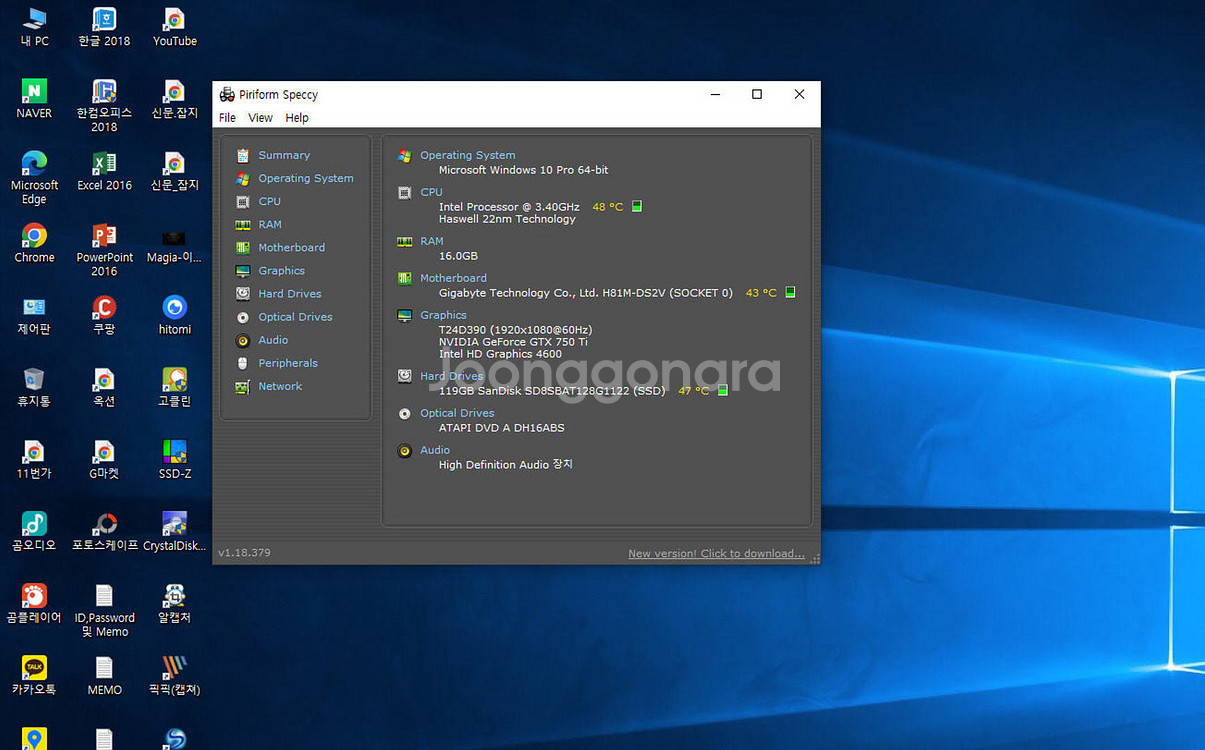This screenshot has height=750, width=1205.
Task: Select the 카카오톡 desktop icon
Action: coord(34,675)
